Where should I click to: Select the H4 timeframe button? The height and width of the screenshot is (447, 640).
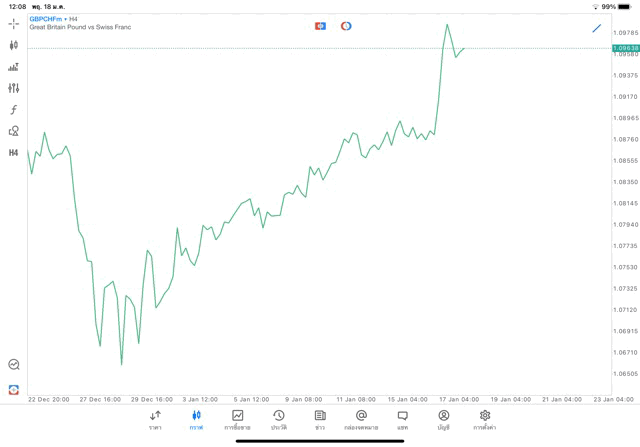14,153
